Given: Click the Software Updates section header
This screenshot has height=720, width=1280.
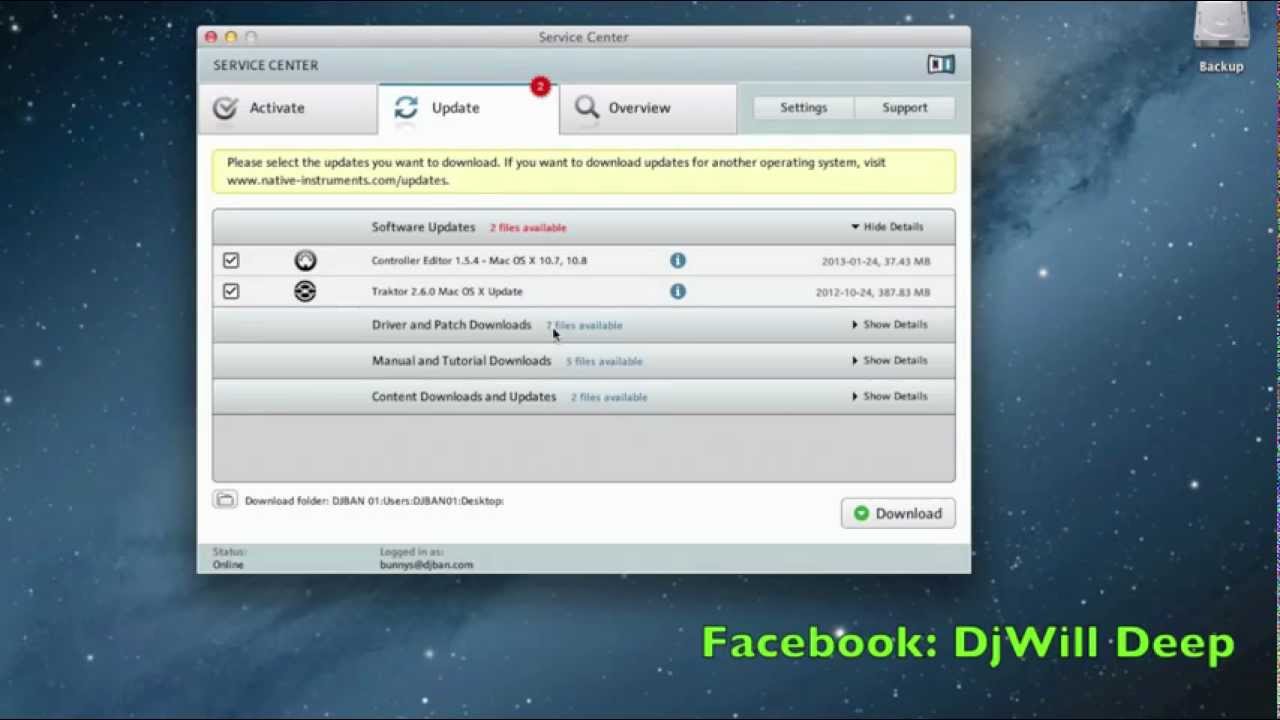Looking at the screenshot, I should click(x=583, y=227).
